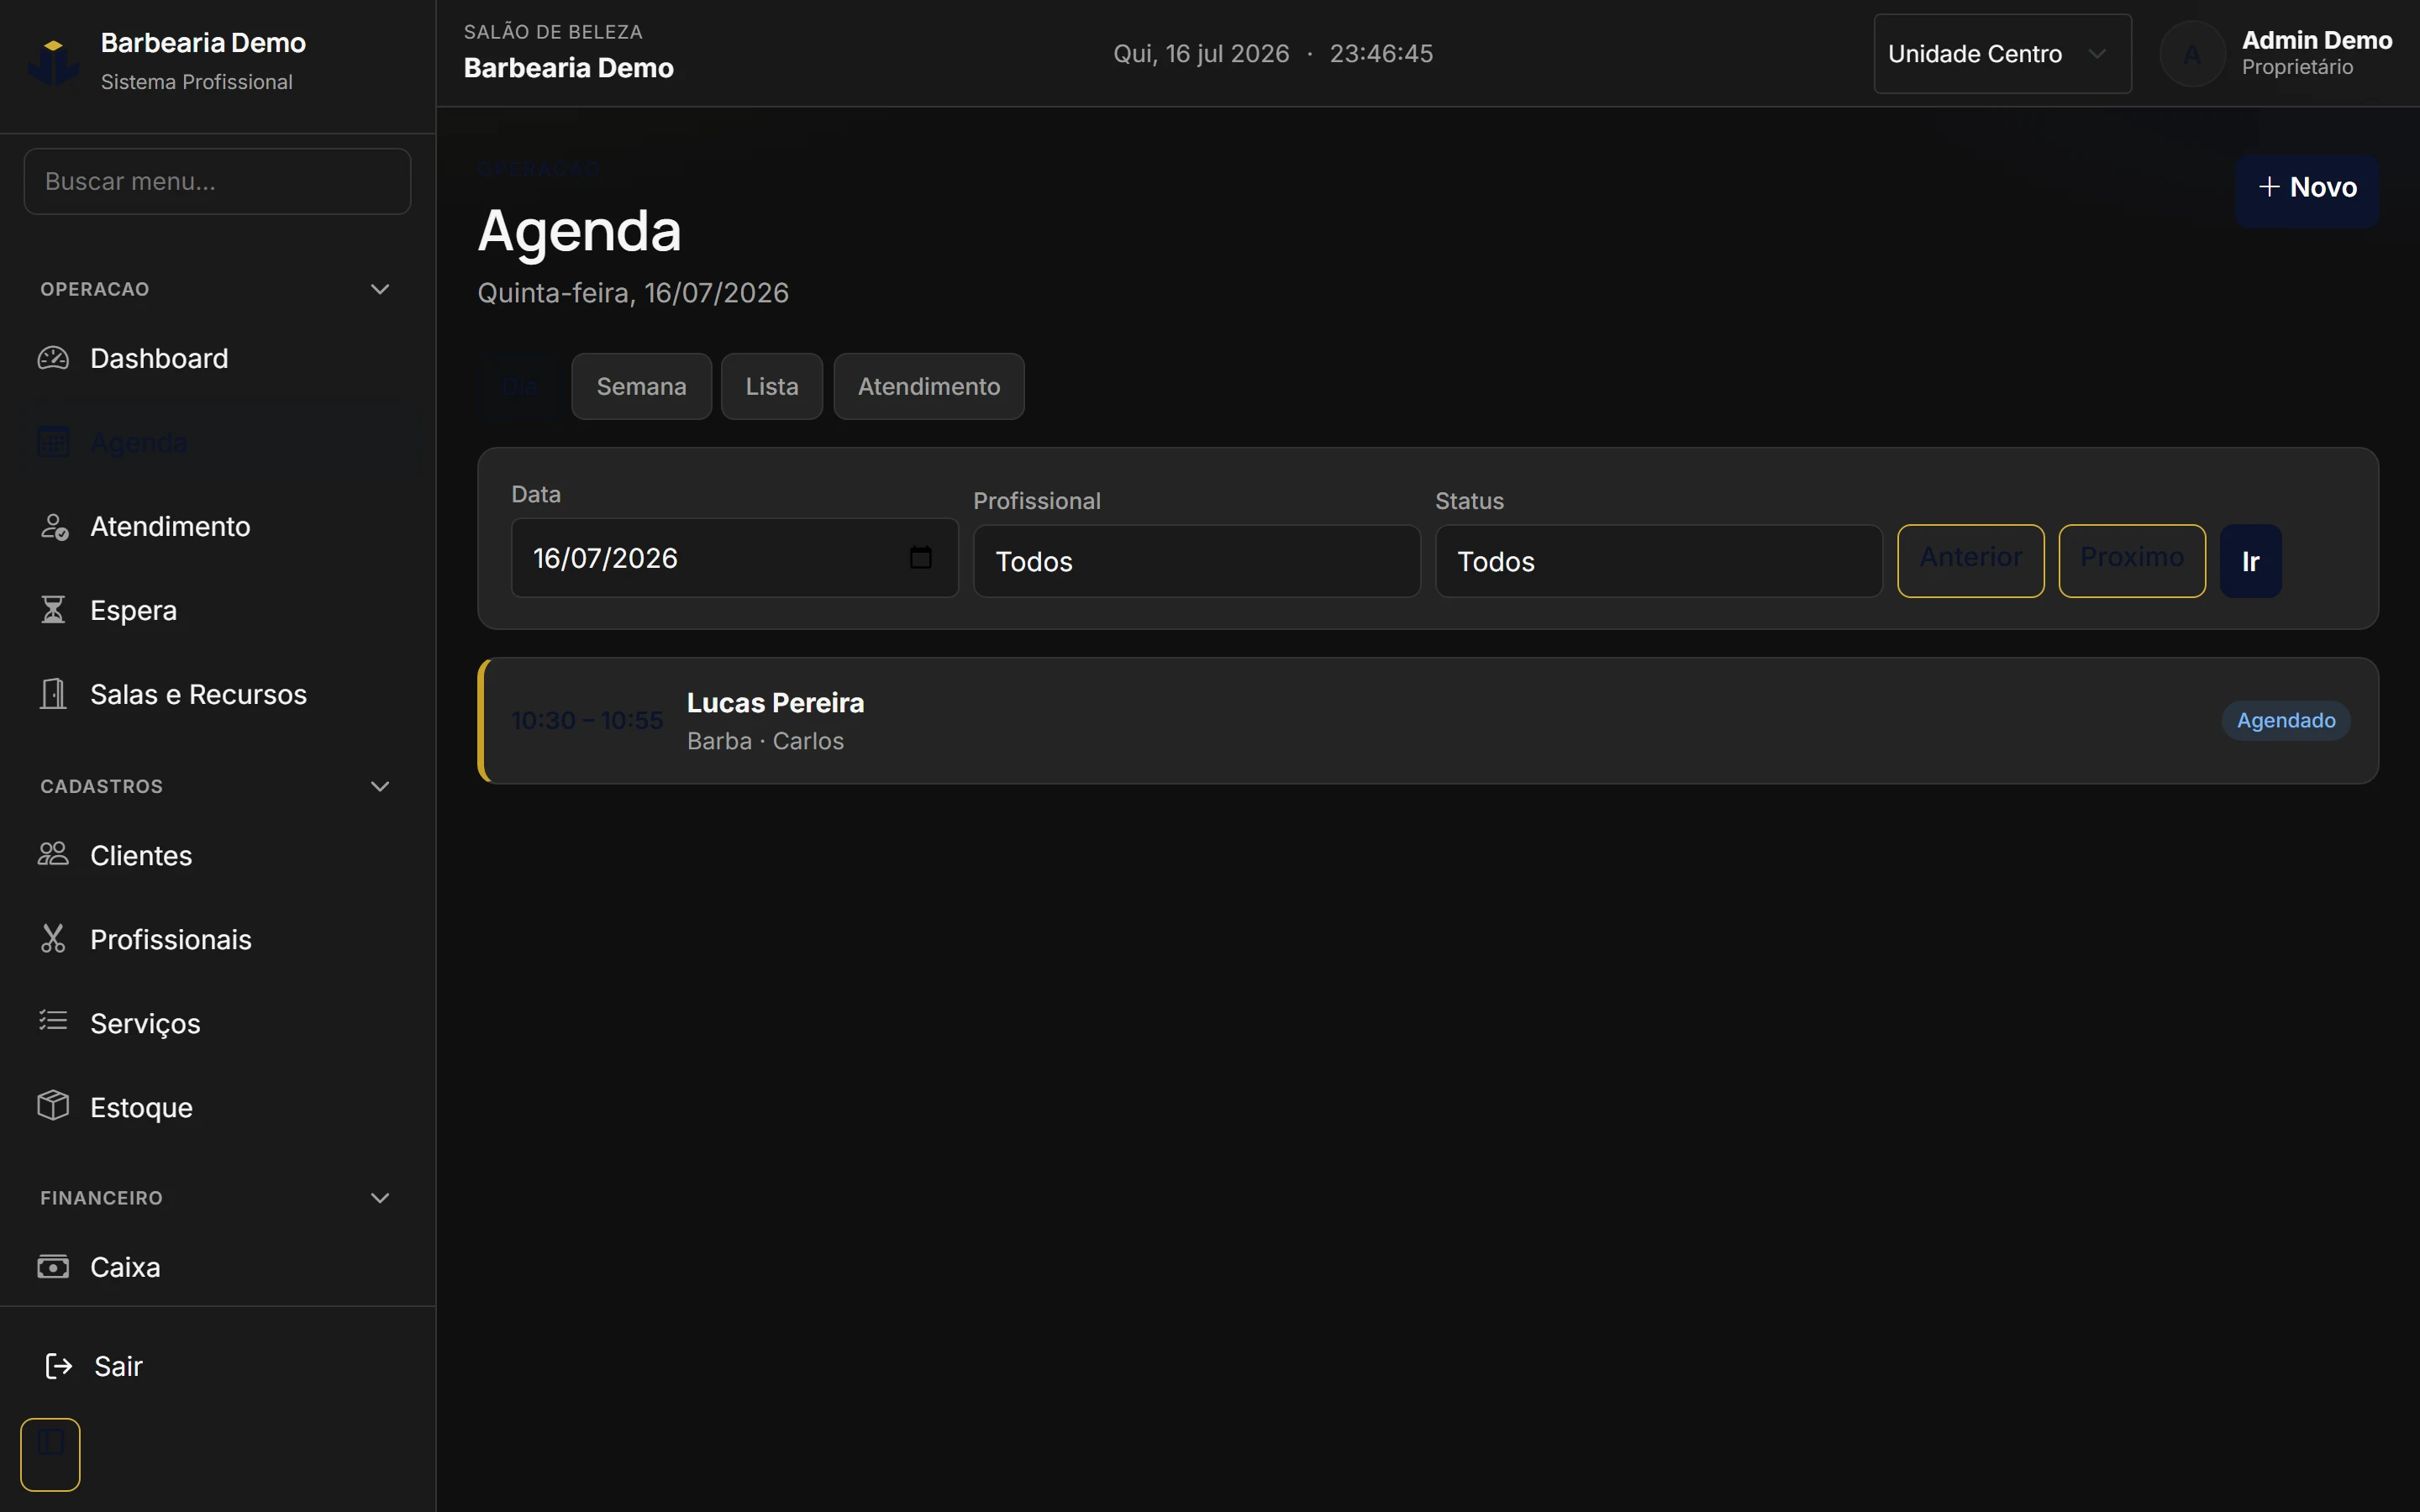The height and width of the screenshot is (1512, 2420).
Task: Open the calendar picker icon in Data field
Action: pyautogui.click(x=921, y=557)
